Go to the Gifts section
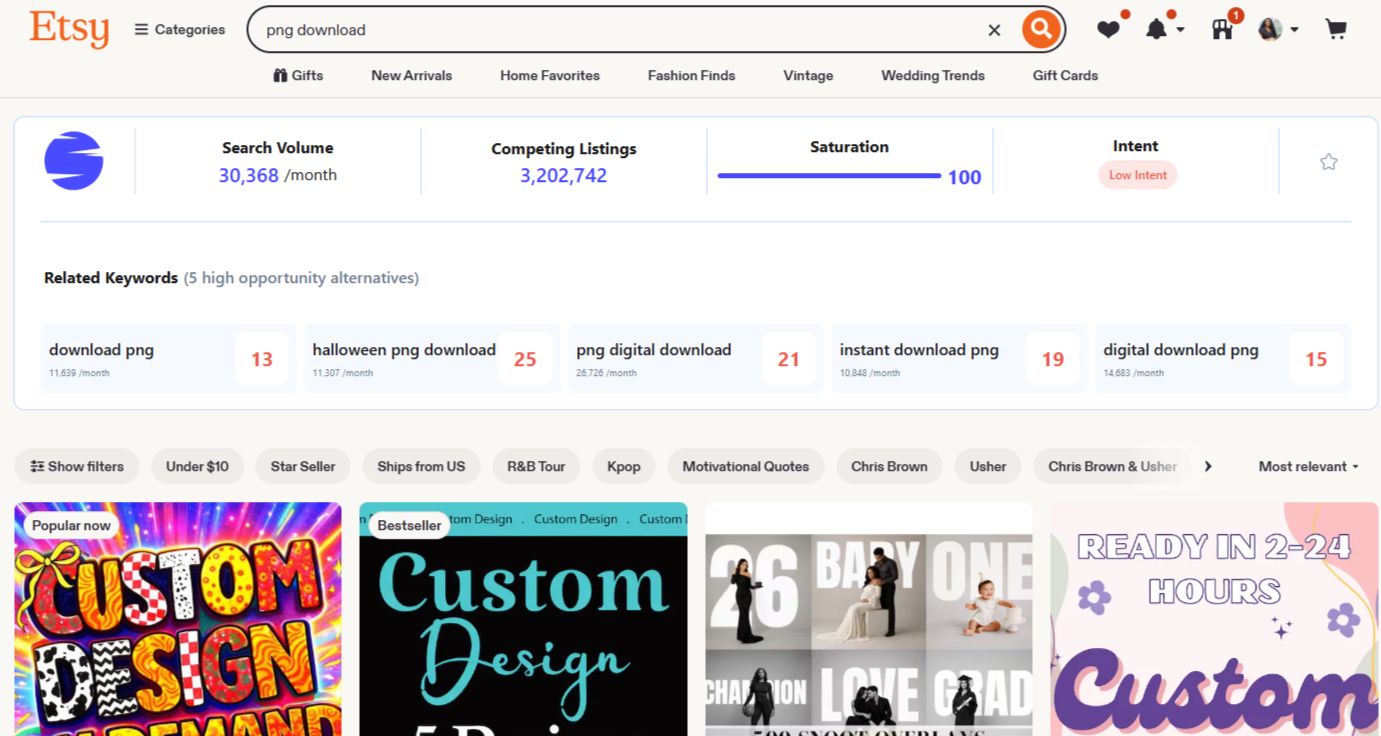 (298, 75)
